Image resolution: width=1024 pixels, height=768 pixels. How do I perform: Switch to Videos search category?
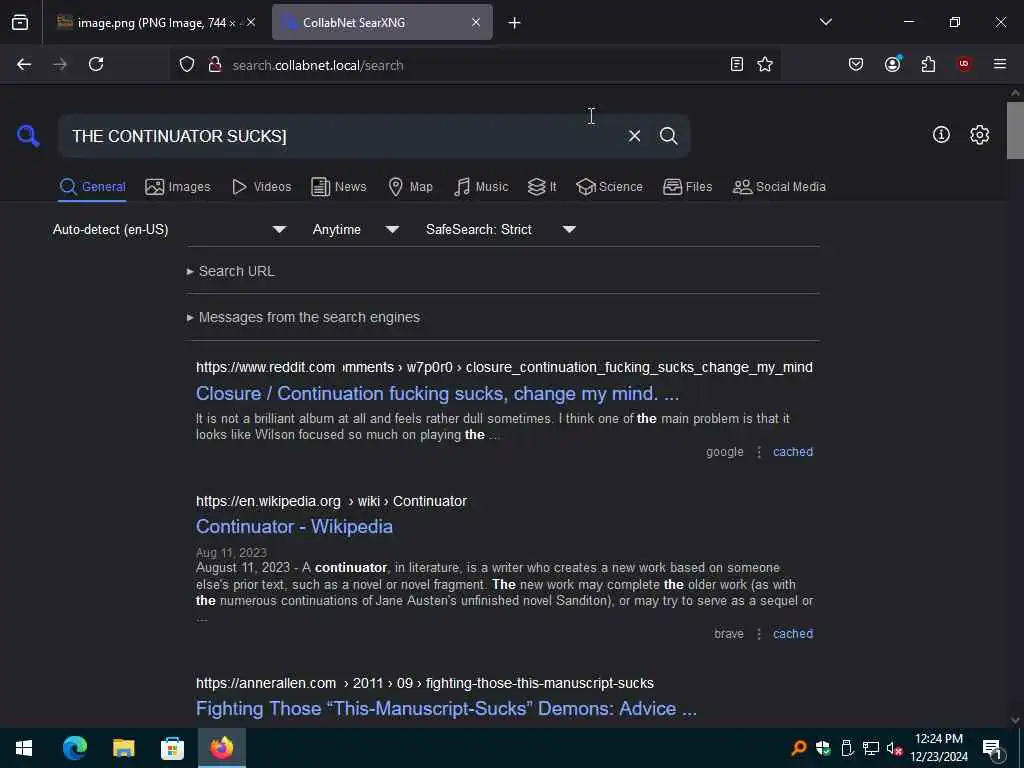pos(261,187)
